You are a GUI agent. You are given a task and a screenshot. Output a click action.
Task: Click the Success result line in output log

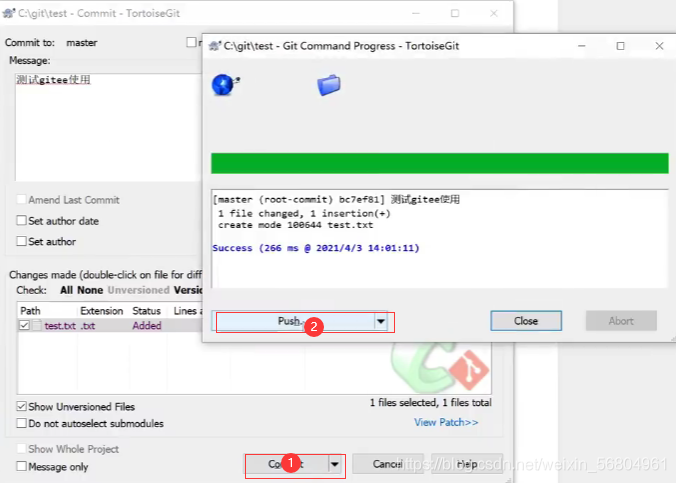tap(316, 248)
